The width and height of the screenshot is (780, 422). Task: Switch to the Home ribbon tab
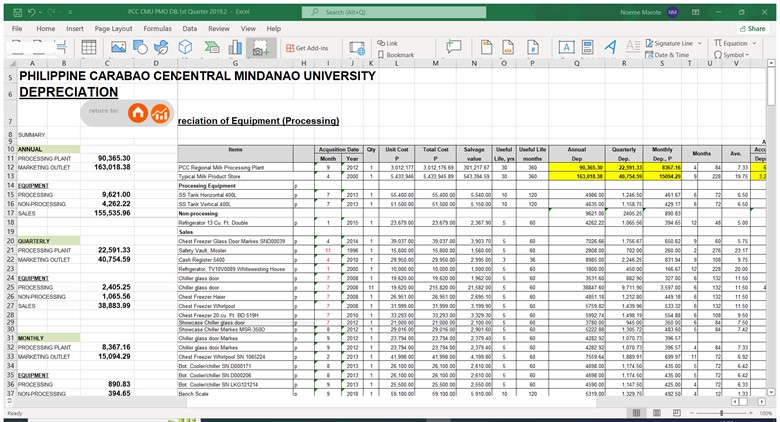click(46, 28)
